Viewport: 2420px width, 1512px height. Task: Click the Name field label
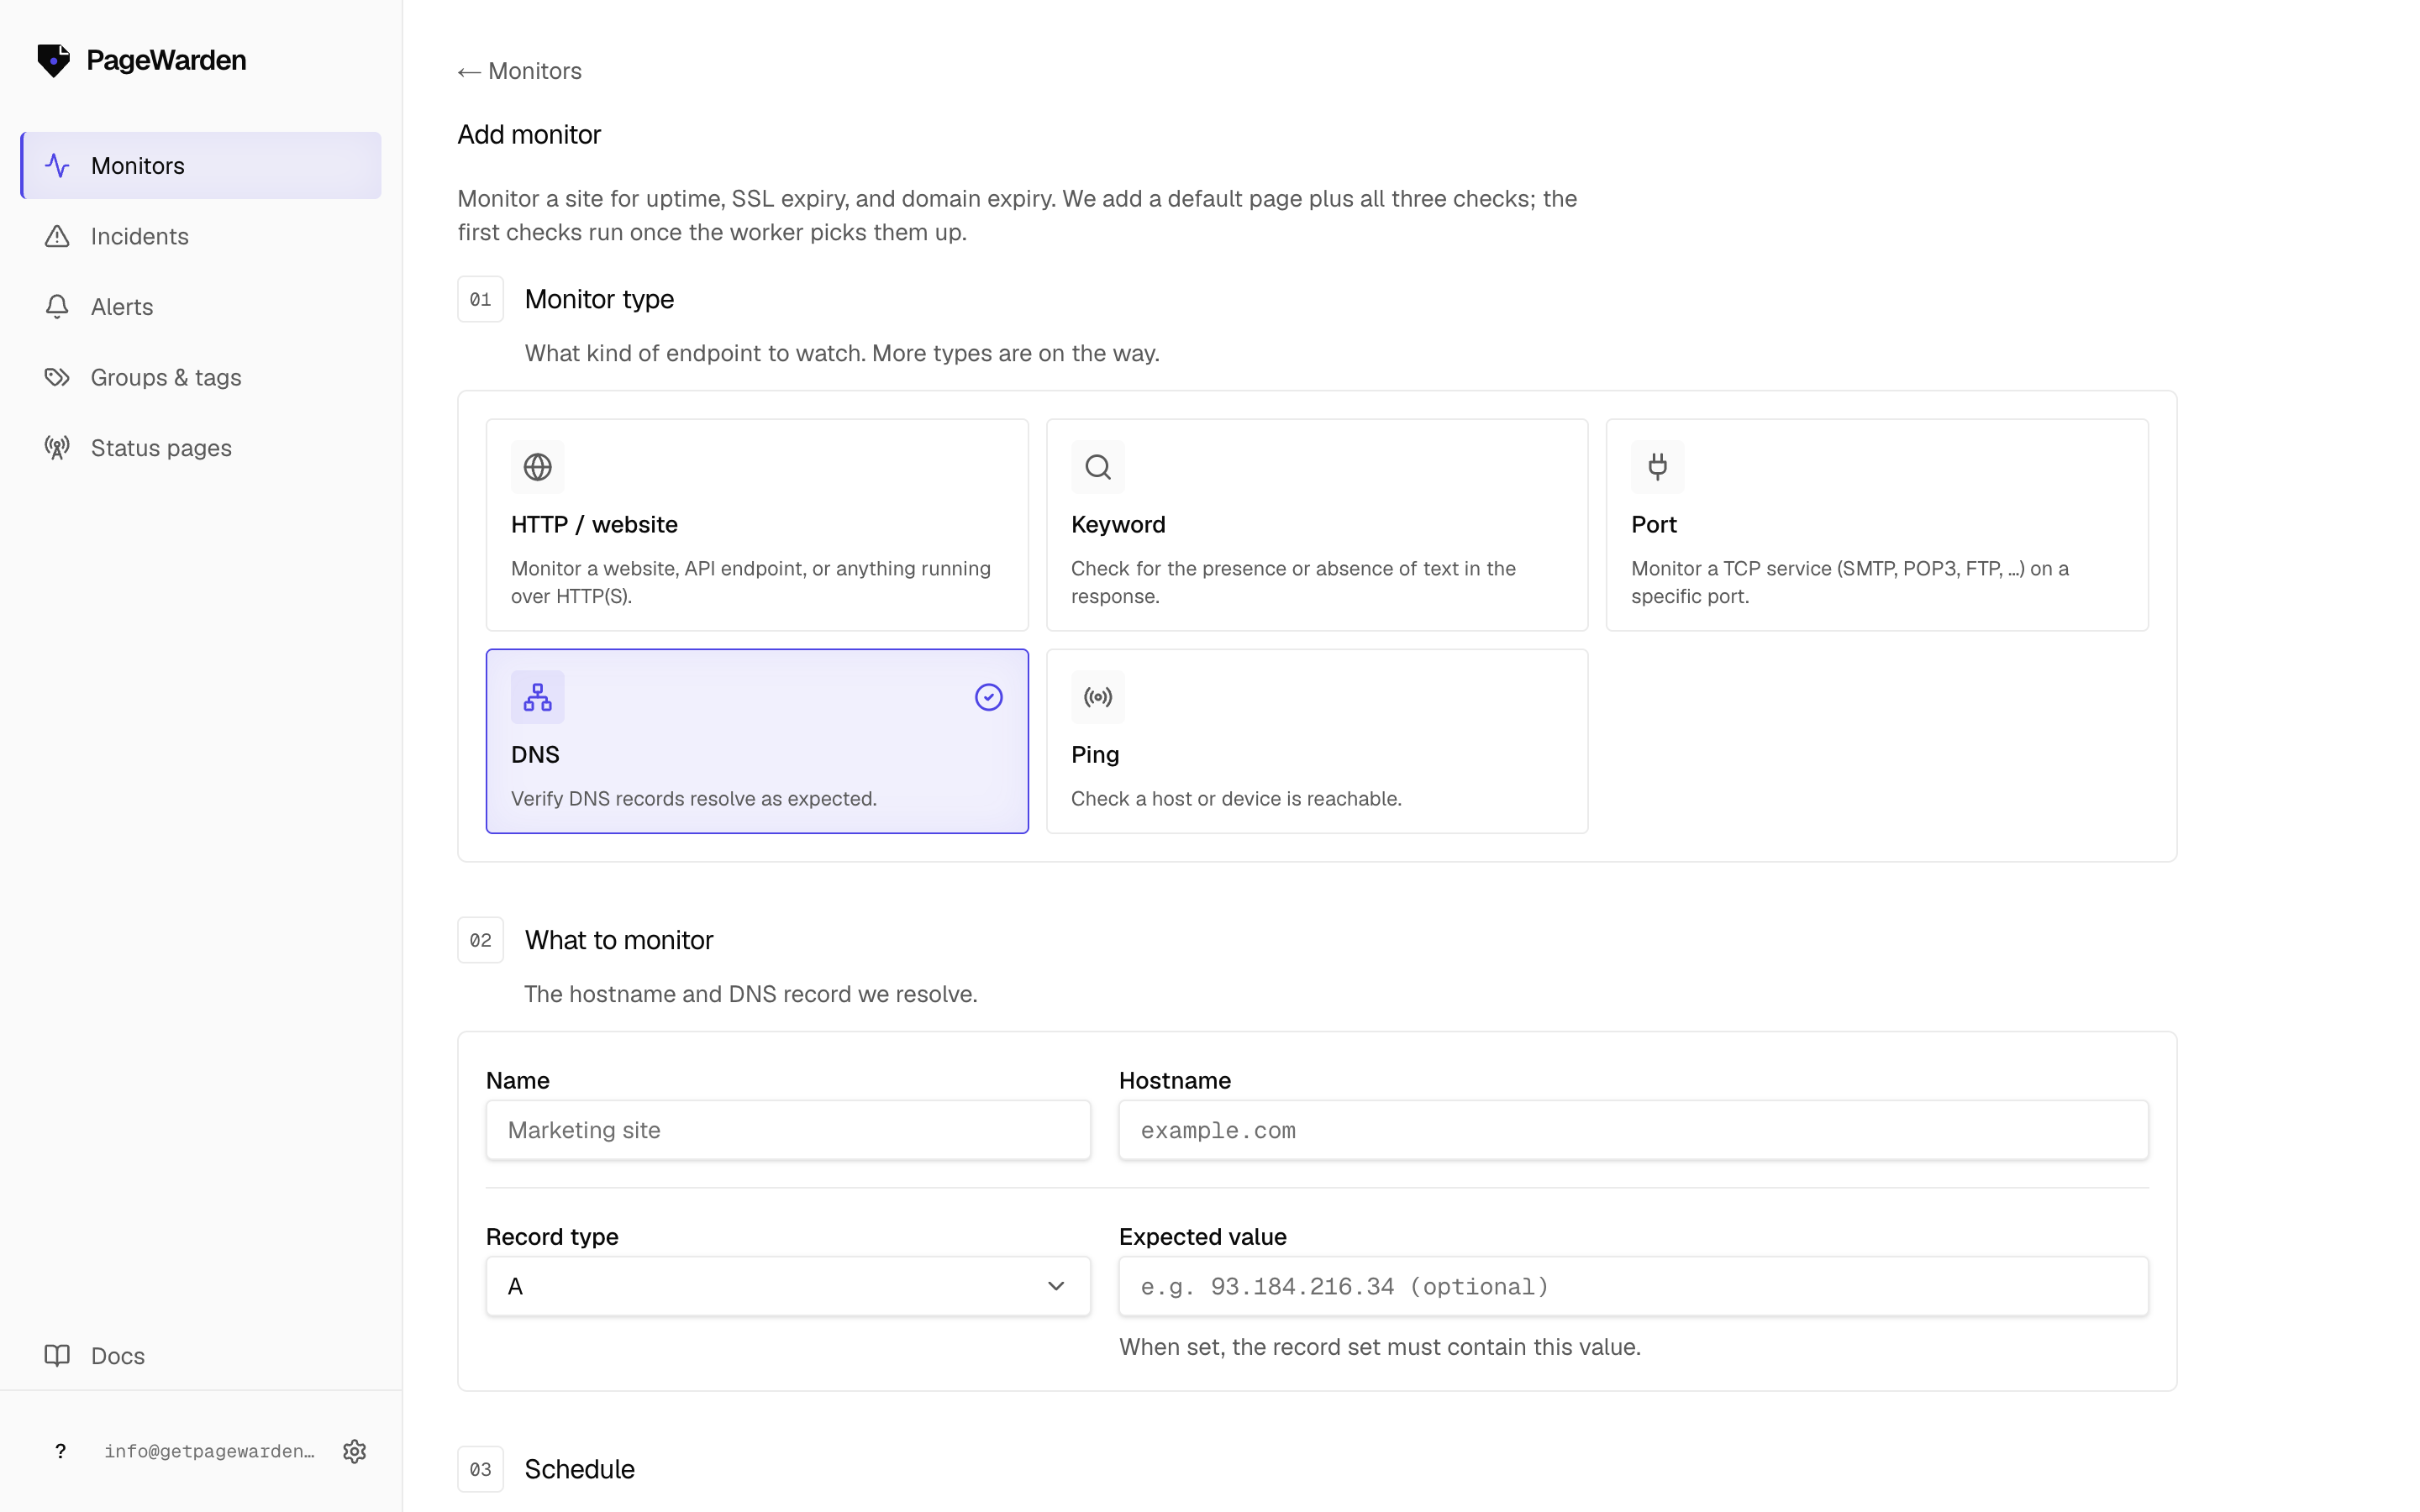click(x=518, y=1080)
